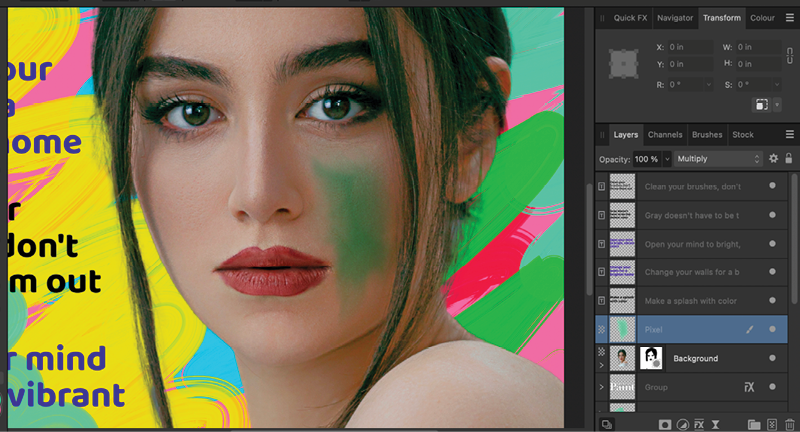
Task: Click the layer lock padlock icon
Action: pos(788,159)
